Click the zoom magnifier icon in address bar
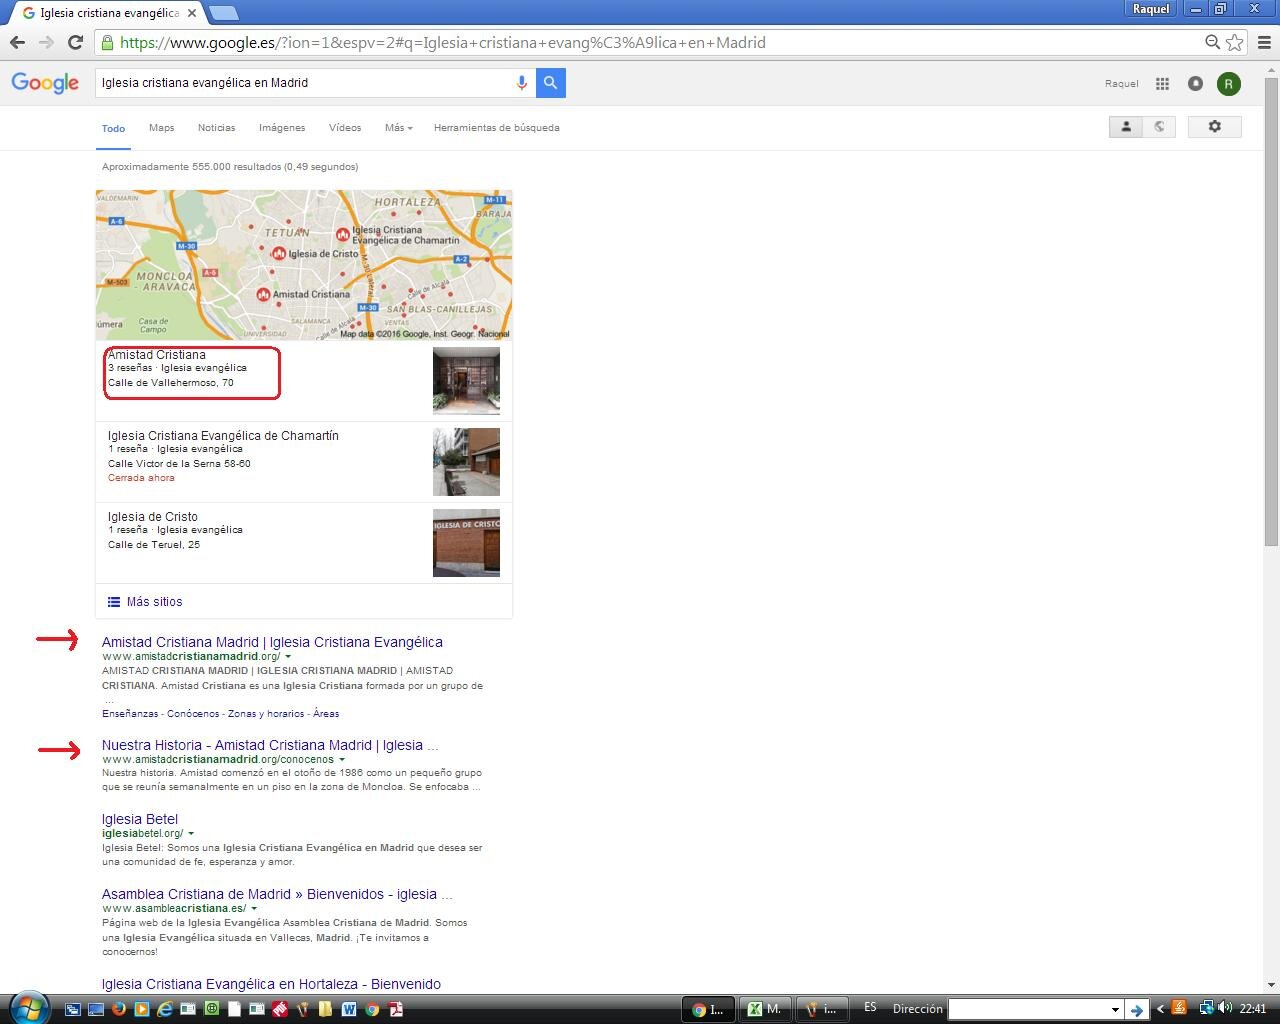The width and height of the screenshot is (1280, 1024). point(1212,42)
